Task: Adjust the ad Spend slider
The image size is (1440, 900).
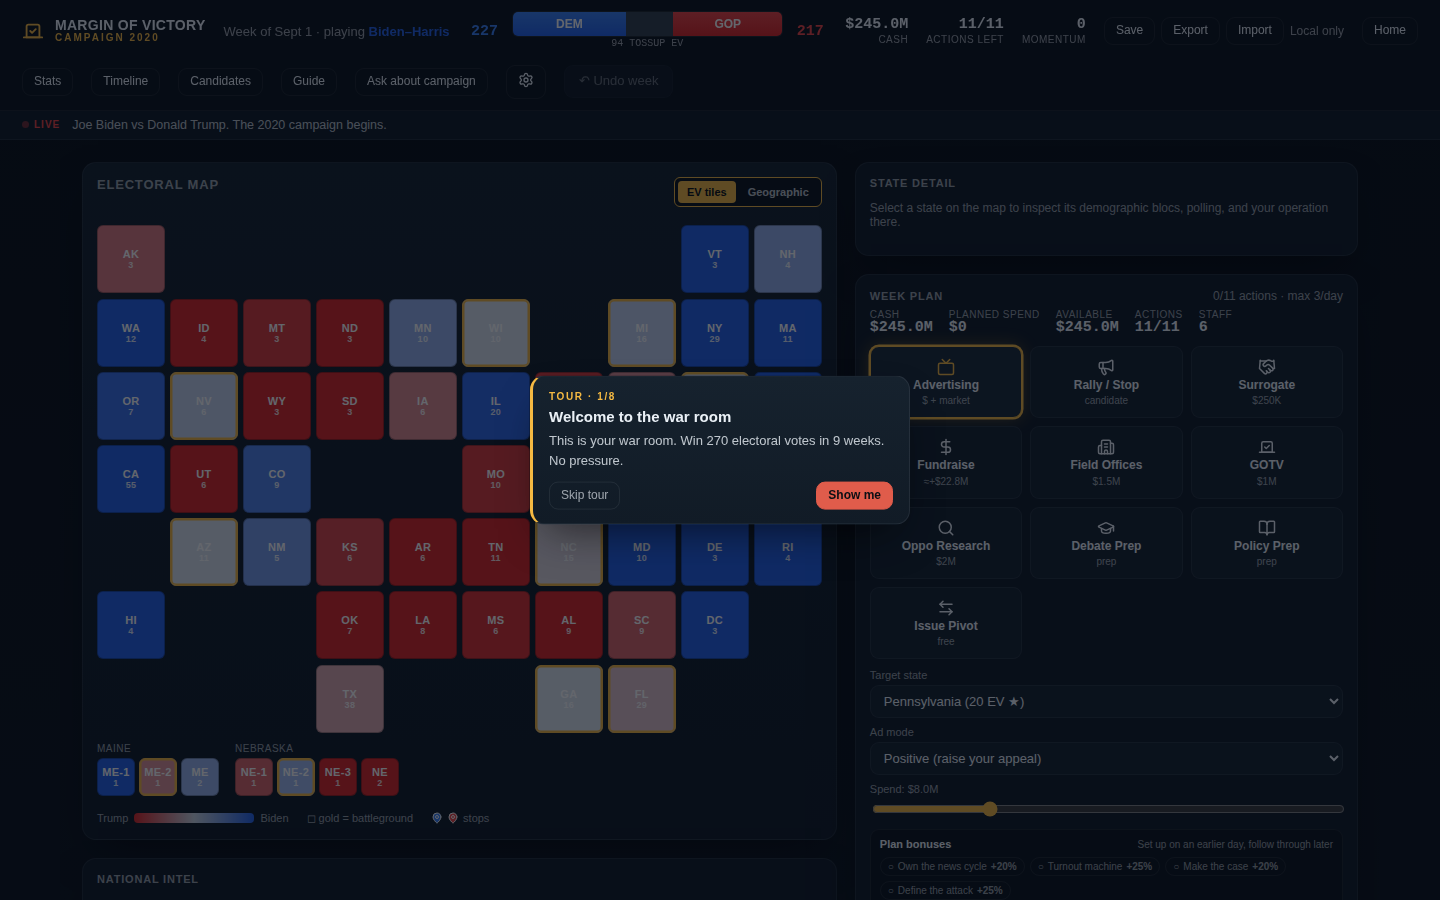Action: tap(1107, 809)
